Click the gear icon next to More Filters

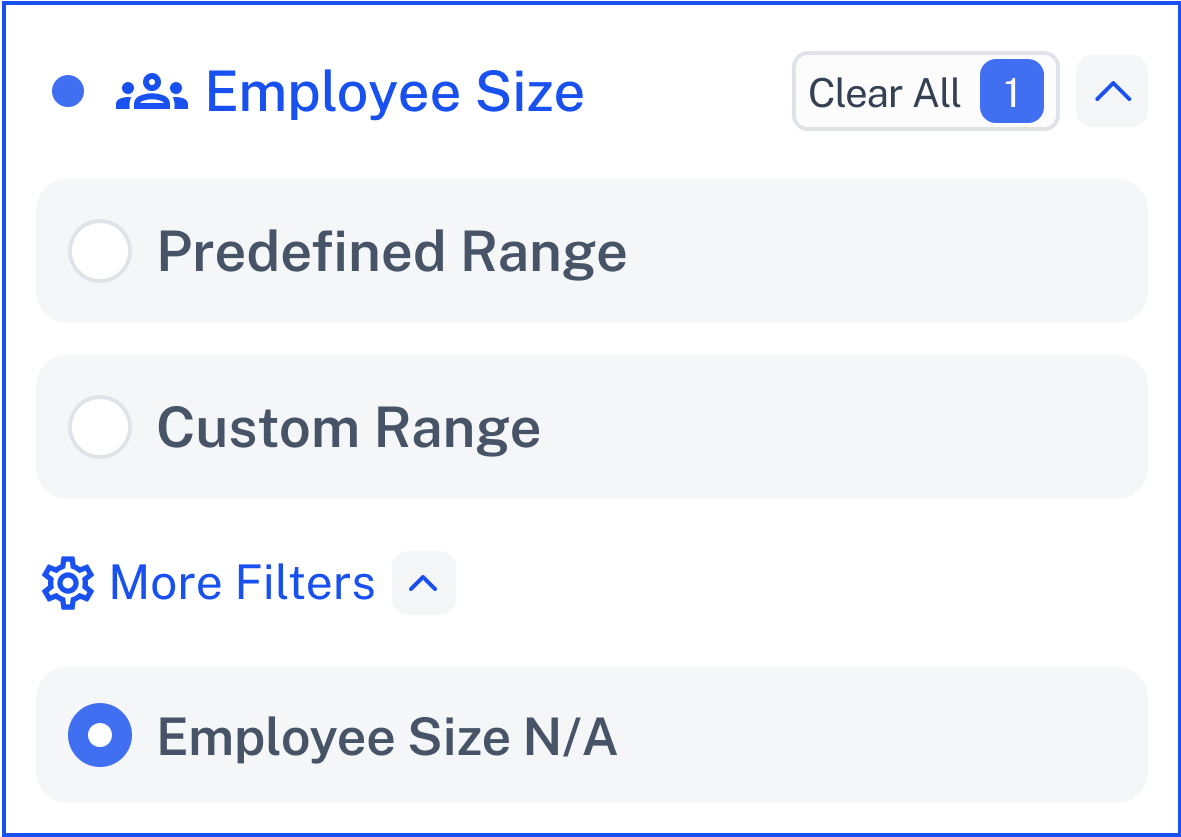tap(68, 583)
